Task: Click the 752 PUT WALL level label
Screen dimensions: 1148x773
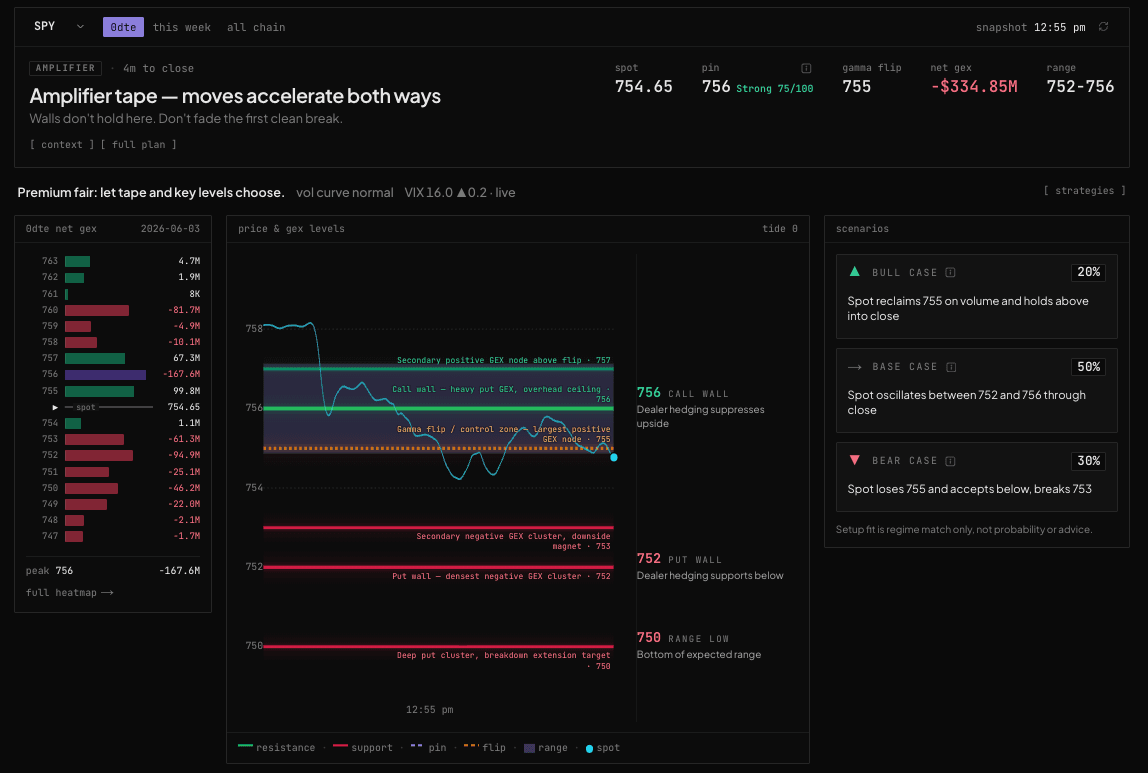Action: pyautogui.click(x=679, y=559)
